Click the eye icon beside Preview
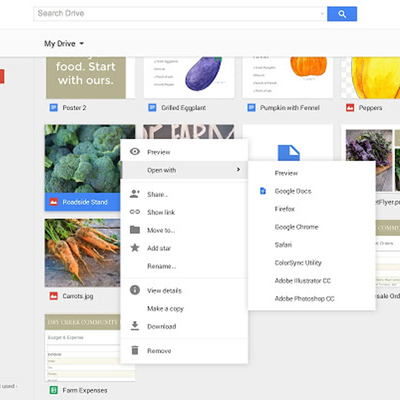 135,152
